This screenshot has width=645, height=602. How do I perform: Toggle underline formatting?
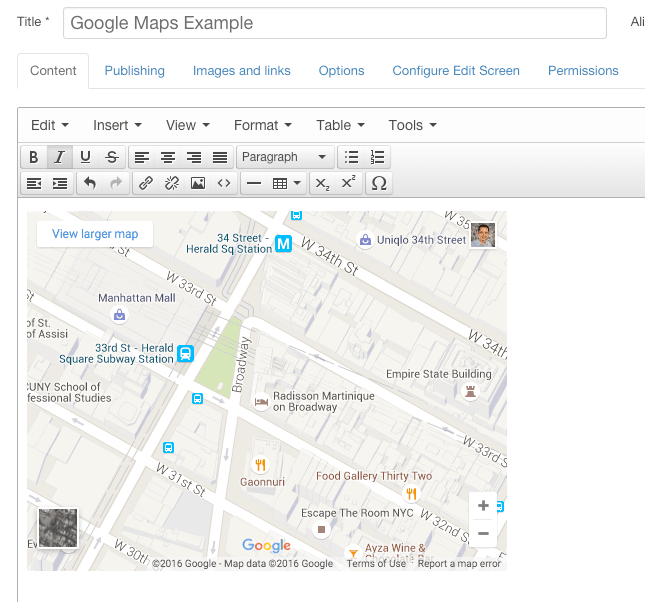(x=86, y=157)
